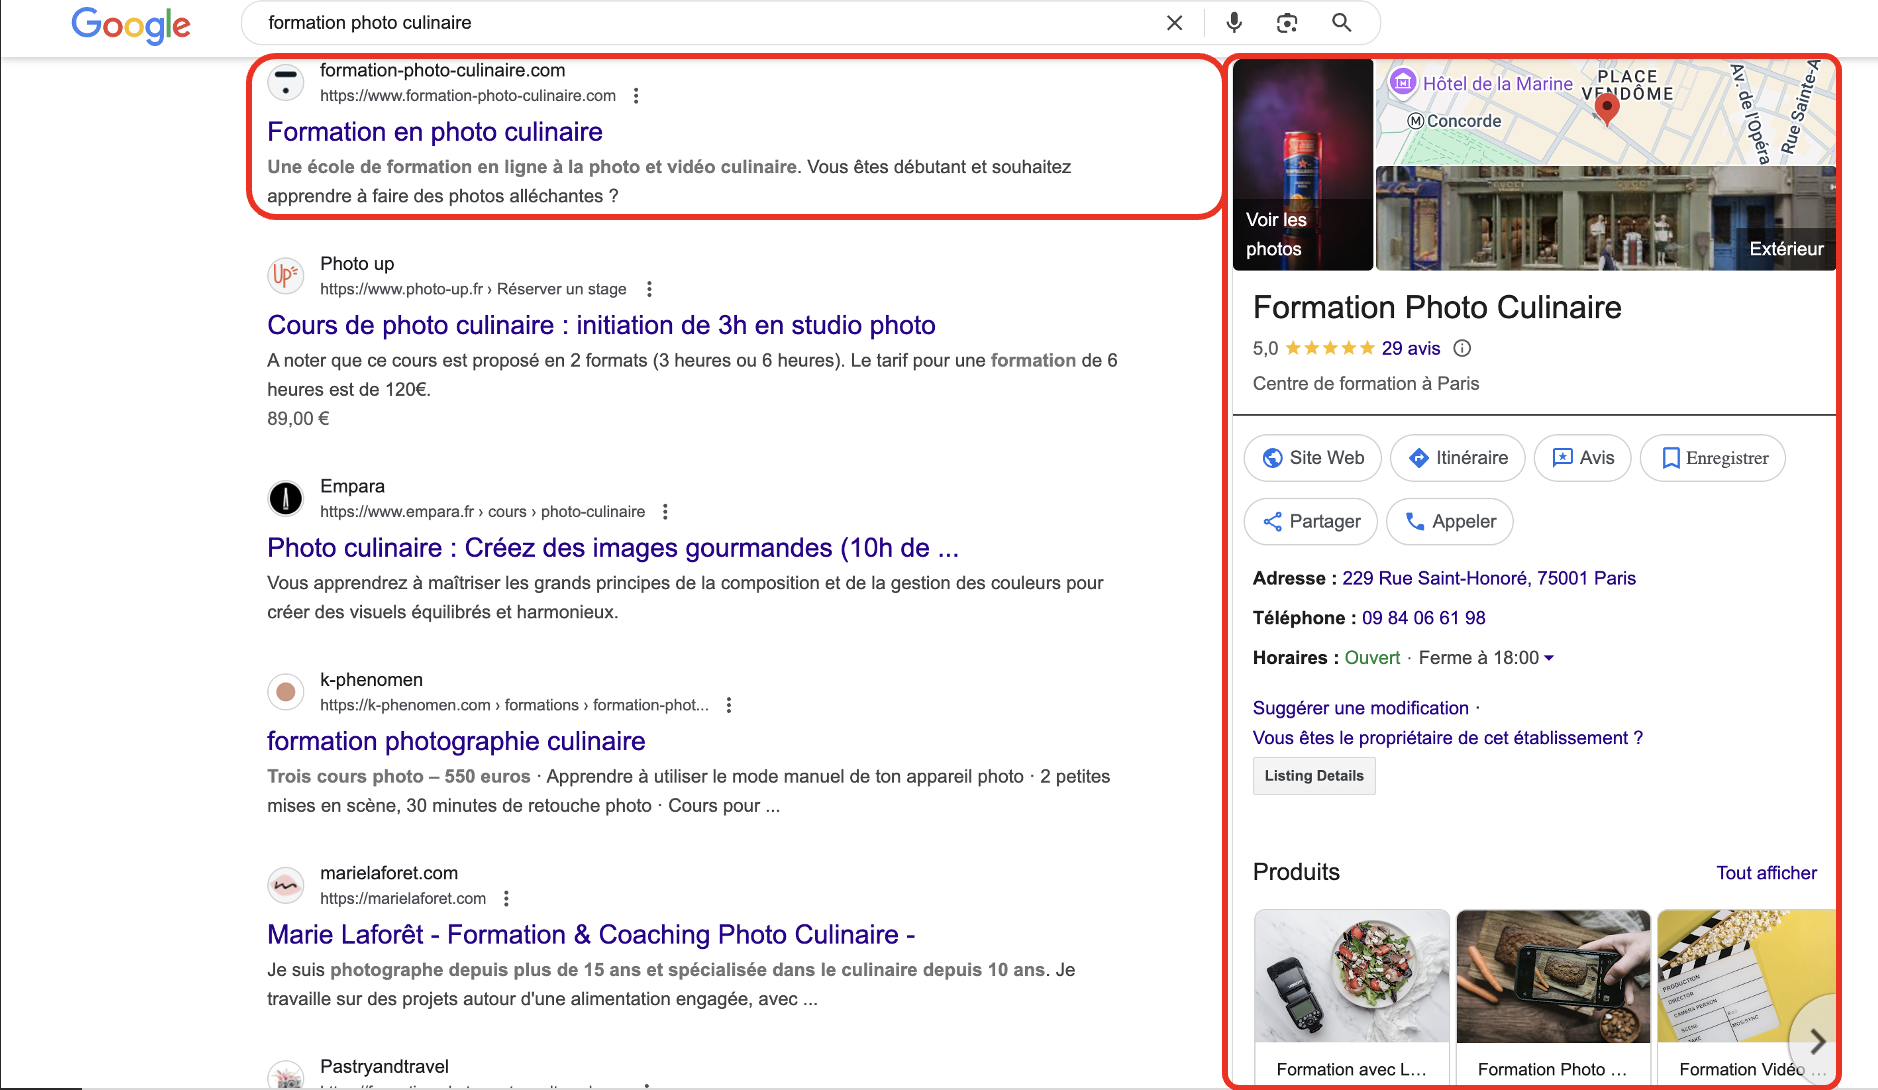This screenshot has height=1090, width=1878.
Task: Click the info icon next to 29 avis
Action: click(1462, 348)
